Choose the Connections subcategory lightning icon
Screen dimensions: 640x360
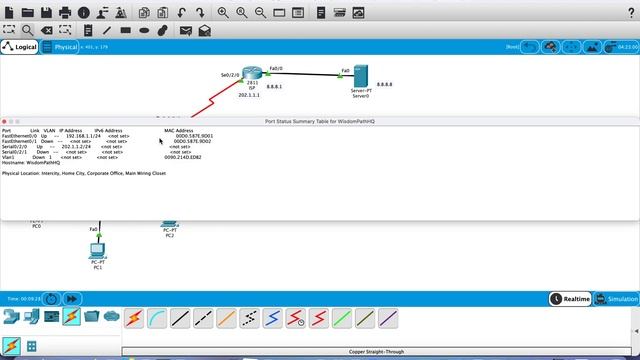click(11, 346)
